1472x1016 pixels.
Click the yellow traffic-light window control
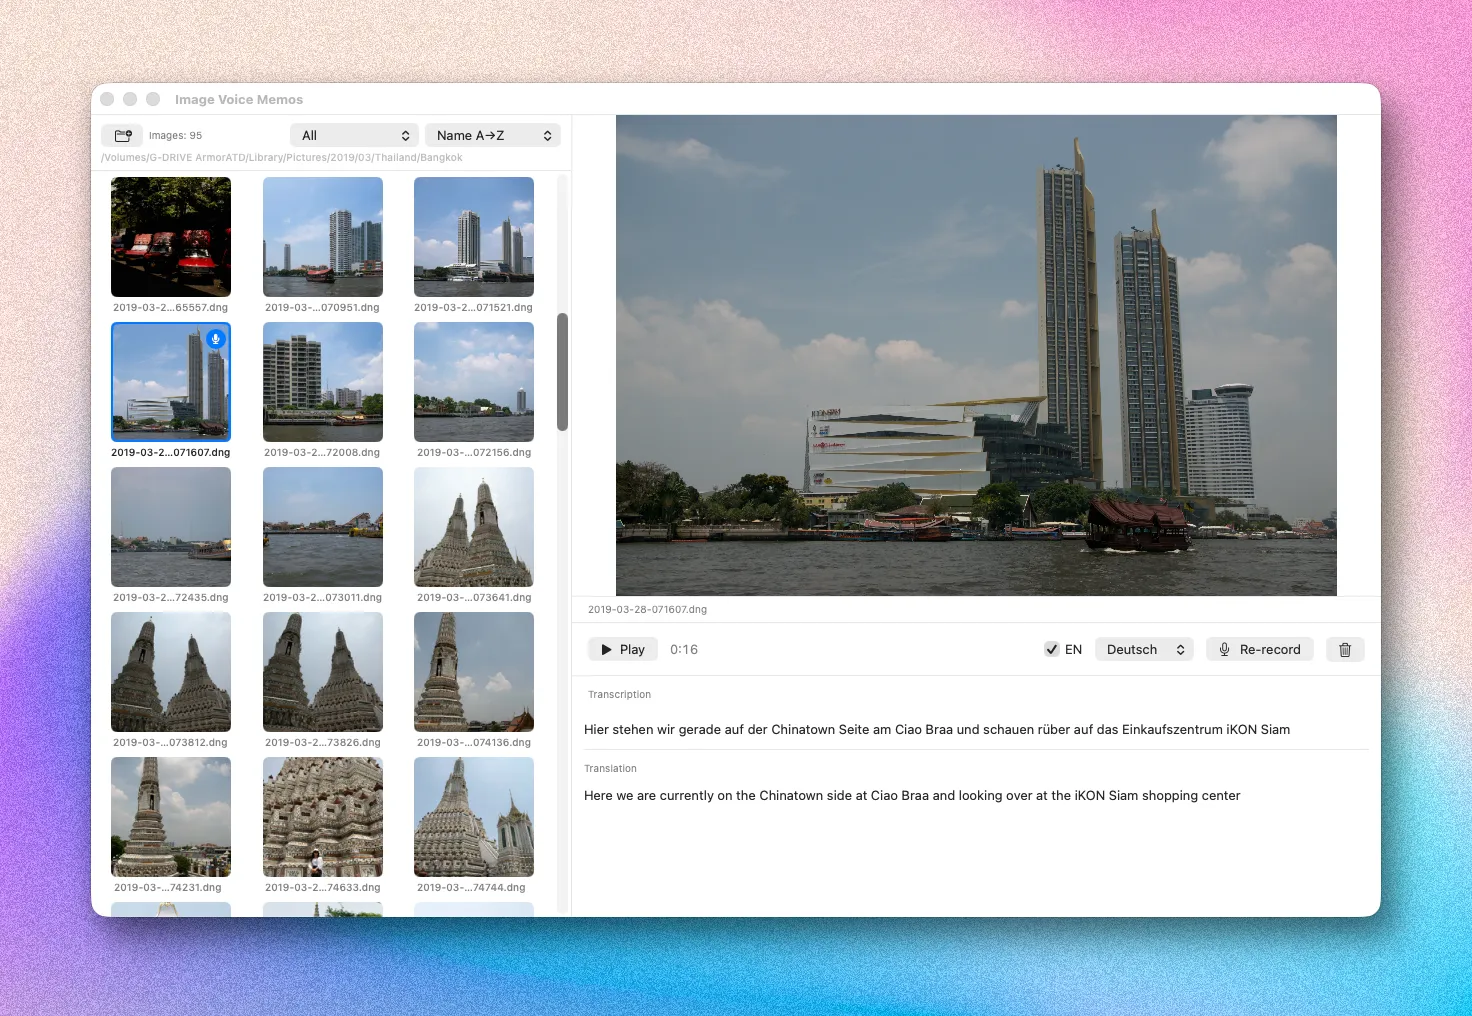click(130, 99)
